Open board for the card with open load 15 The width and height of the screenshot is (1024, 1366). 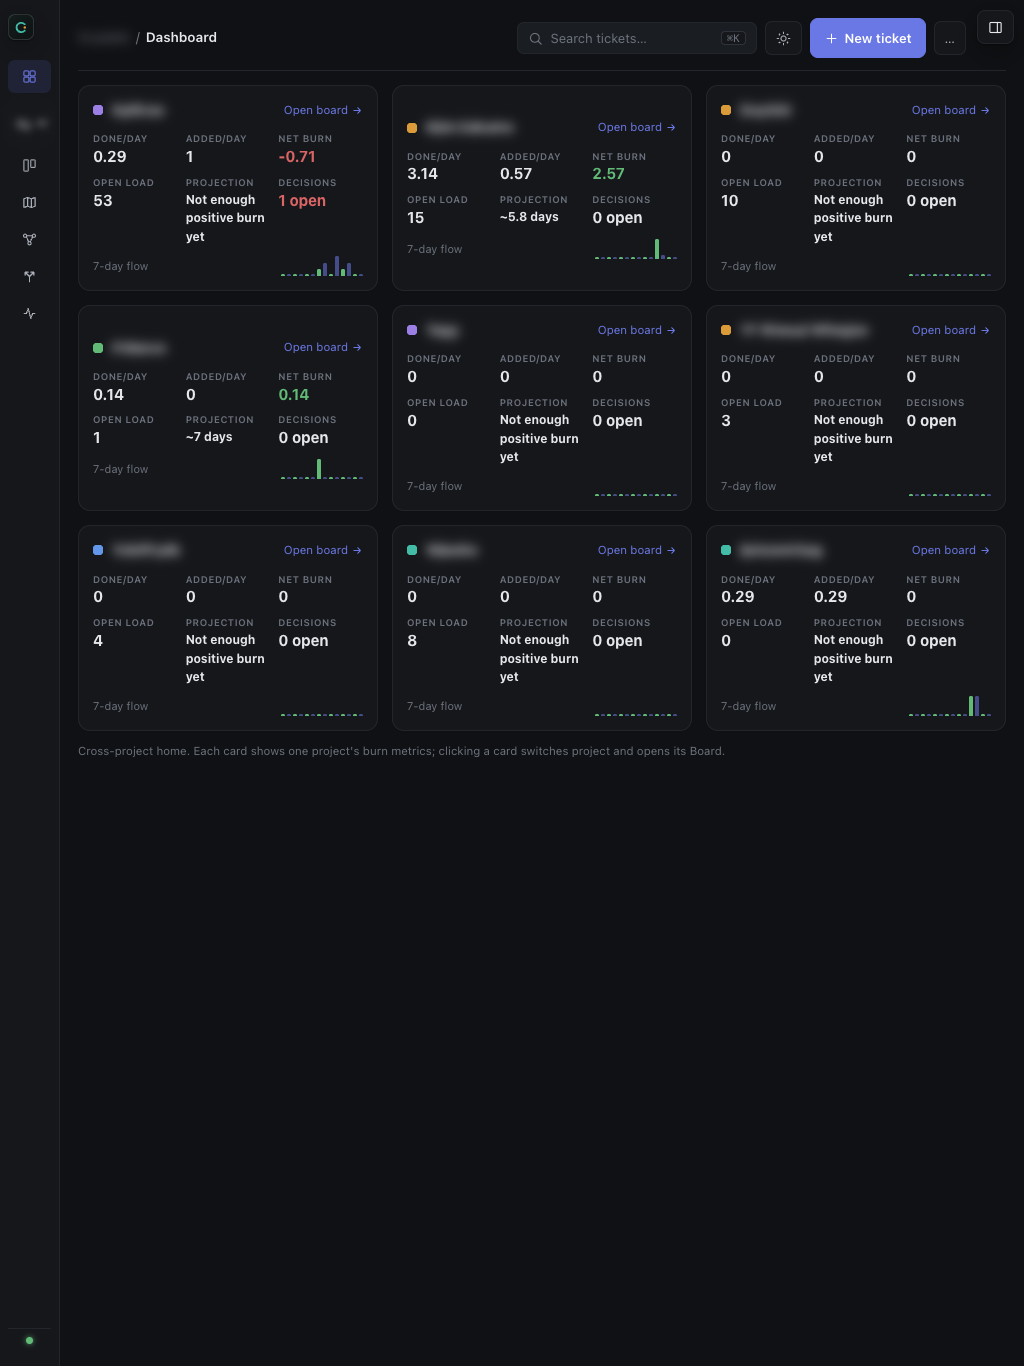[637, 127]
